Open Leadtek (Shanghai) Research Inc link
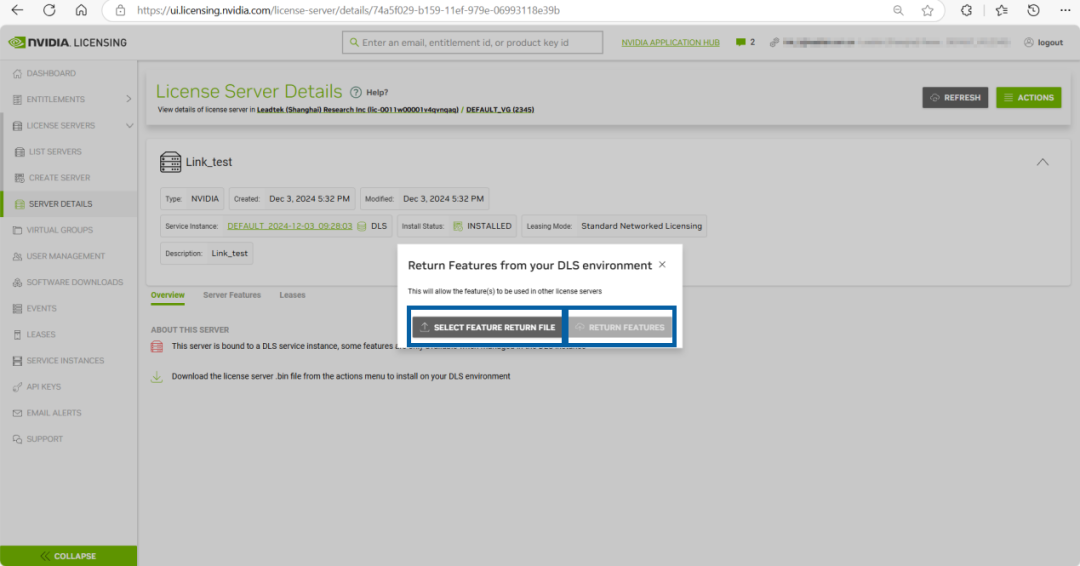 (357, 109)
